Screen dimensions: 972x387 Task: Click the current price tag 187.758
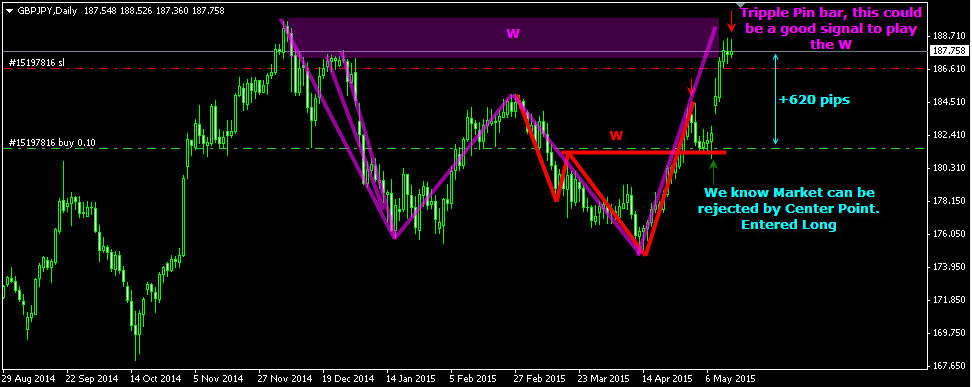point(949,51)
